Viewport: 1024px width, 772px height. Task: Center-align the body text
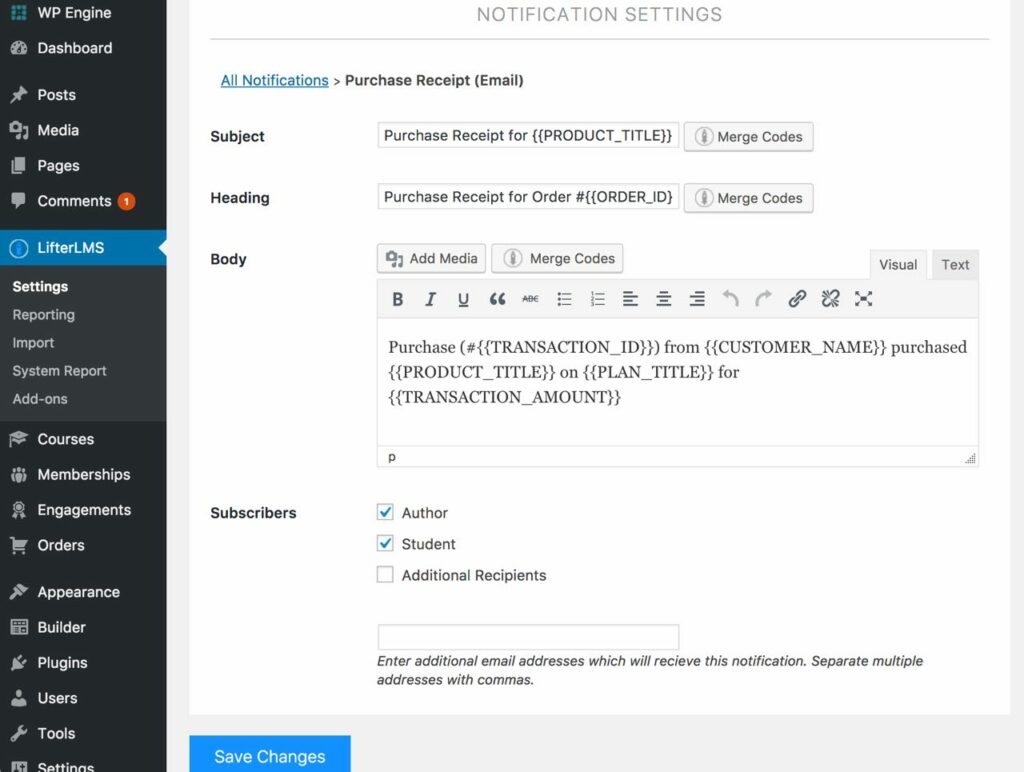pos(664,299)
